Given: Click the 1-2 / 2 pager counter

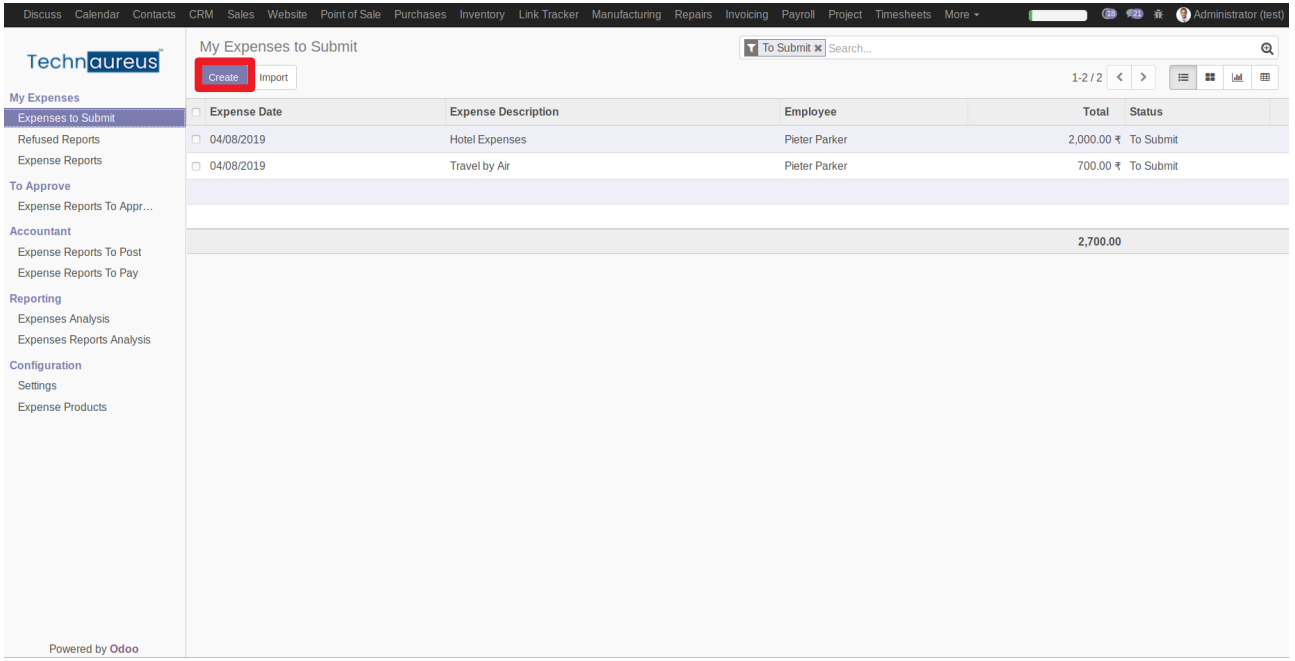Looking at the screenshot, I should tap(1086, 77).
